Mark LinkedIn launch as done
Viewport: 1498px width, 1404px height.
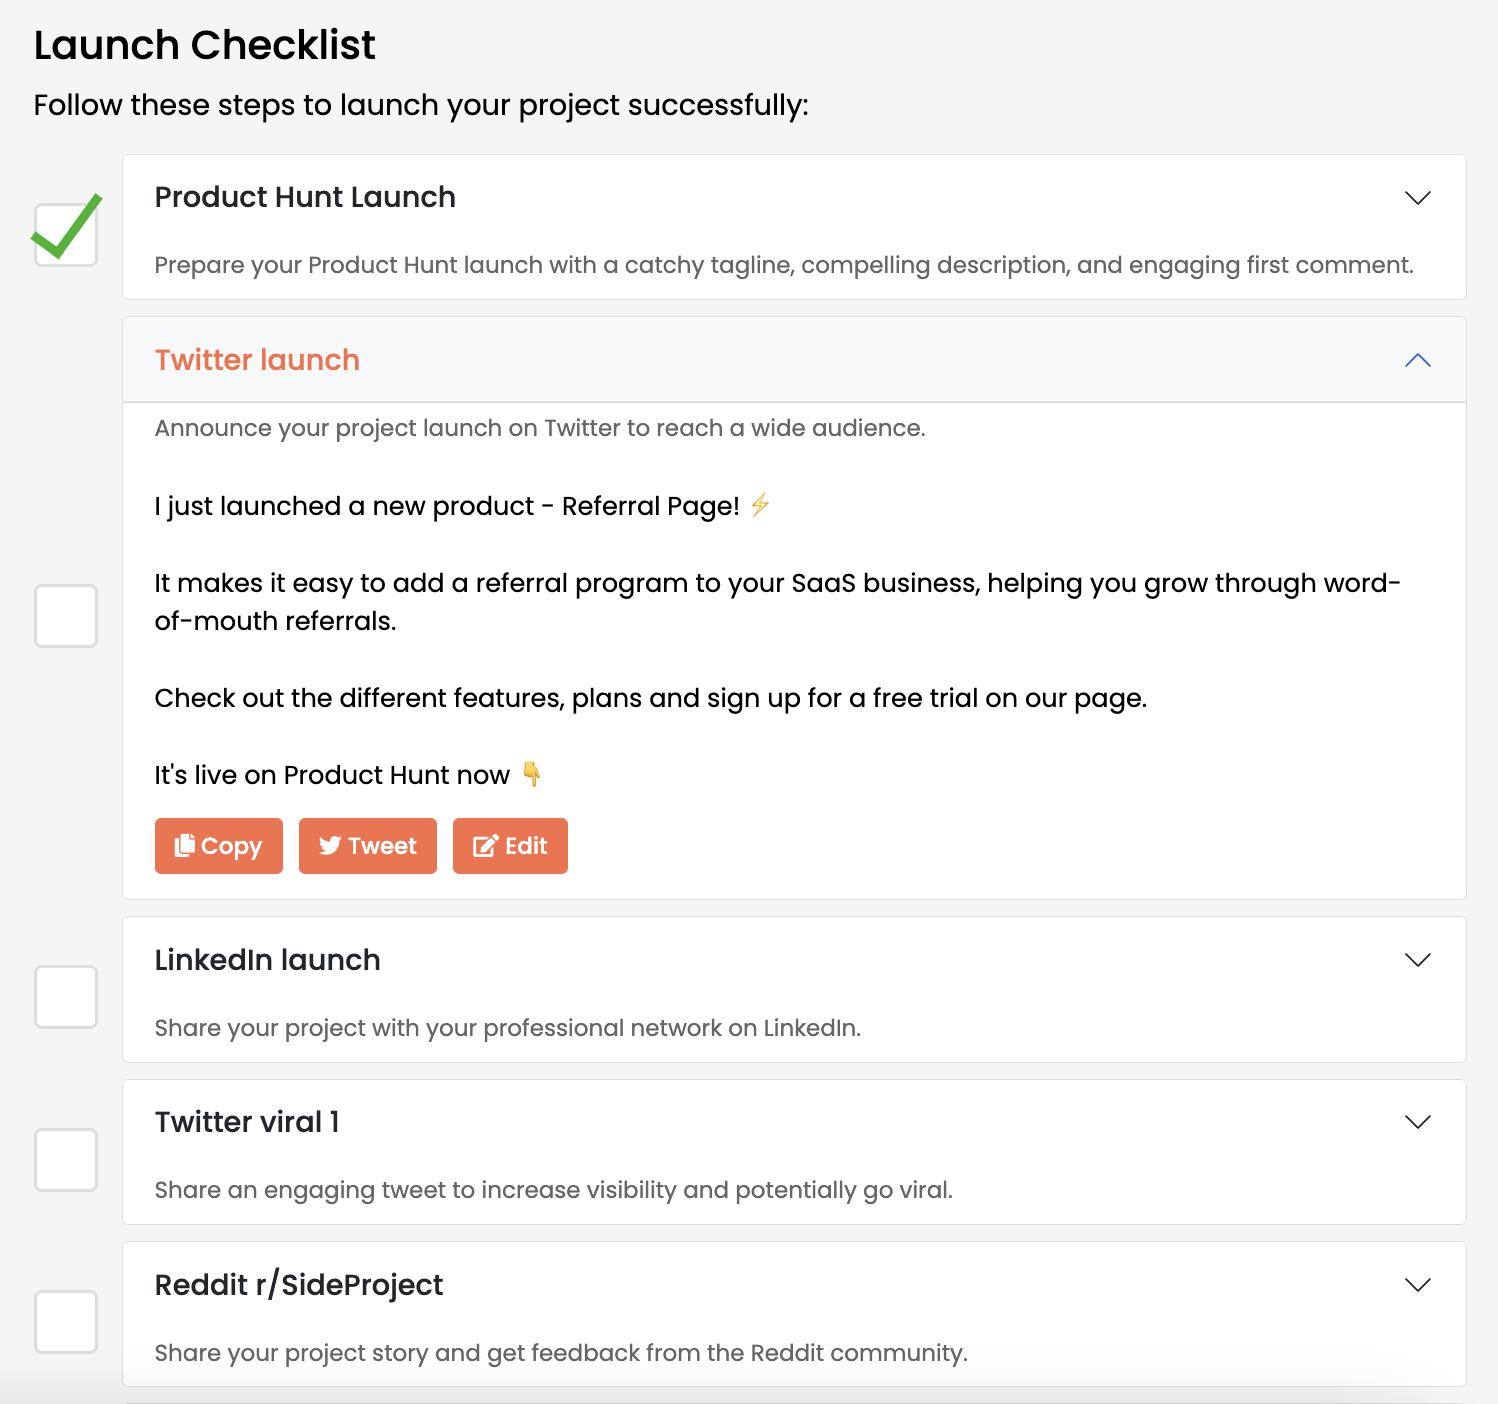66,997
